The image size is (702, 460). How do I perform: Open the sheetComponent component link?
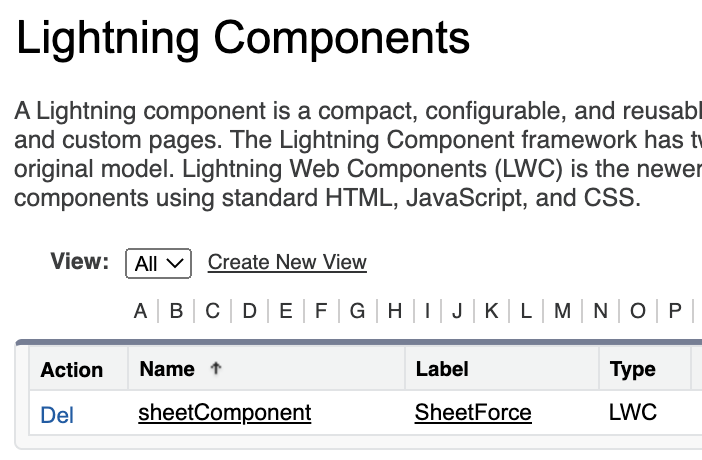click(x=225, y=413)
